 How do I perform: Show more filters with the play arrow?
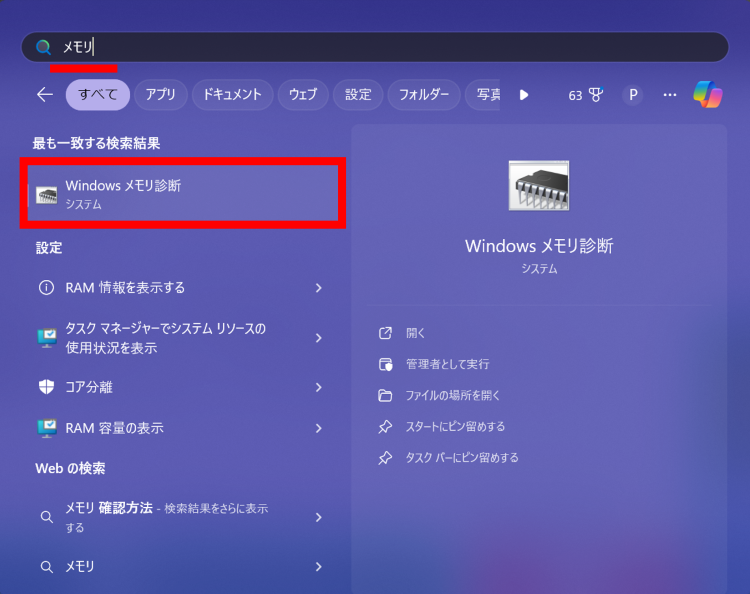point(524,95)
